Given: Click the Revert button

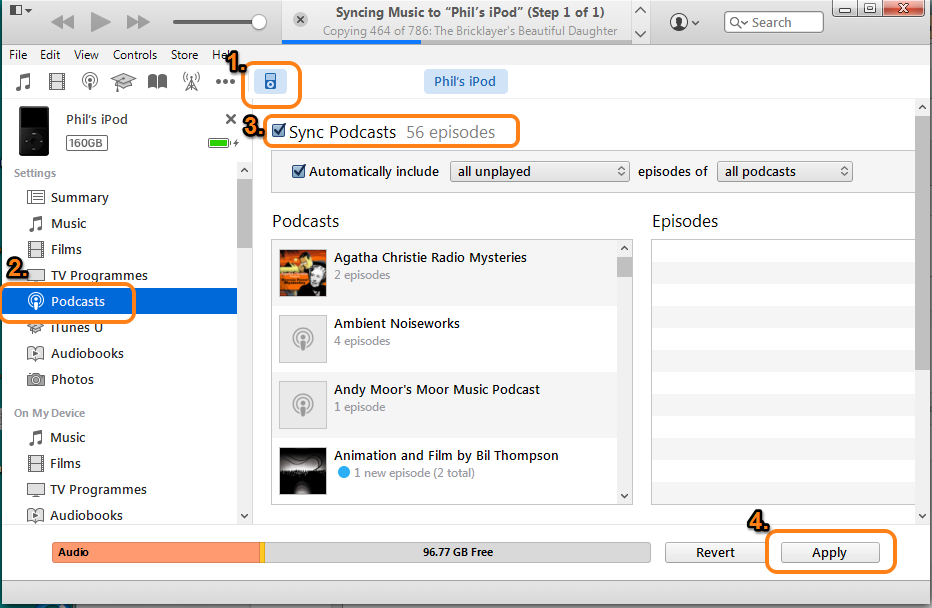Looking at the screenshot, I should pyautogui.click(x=715, y=552).
